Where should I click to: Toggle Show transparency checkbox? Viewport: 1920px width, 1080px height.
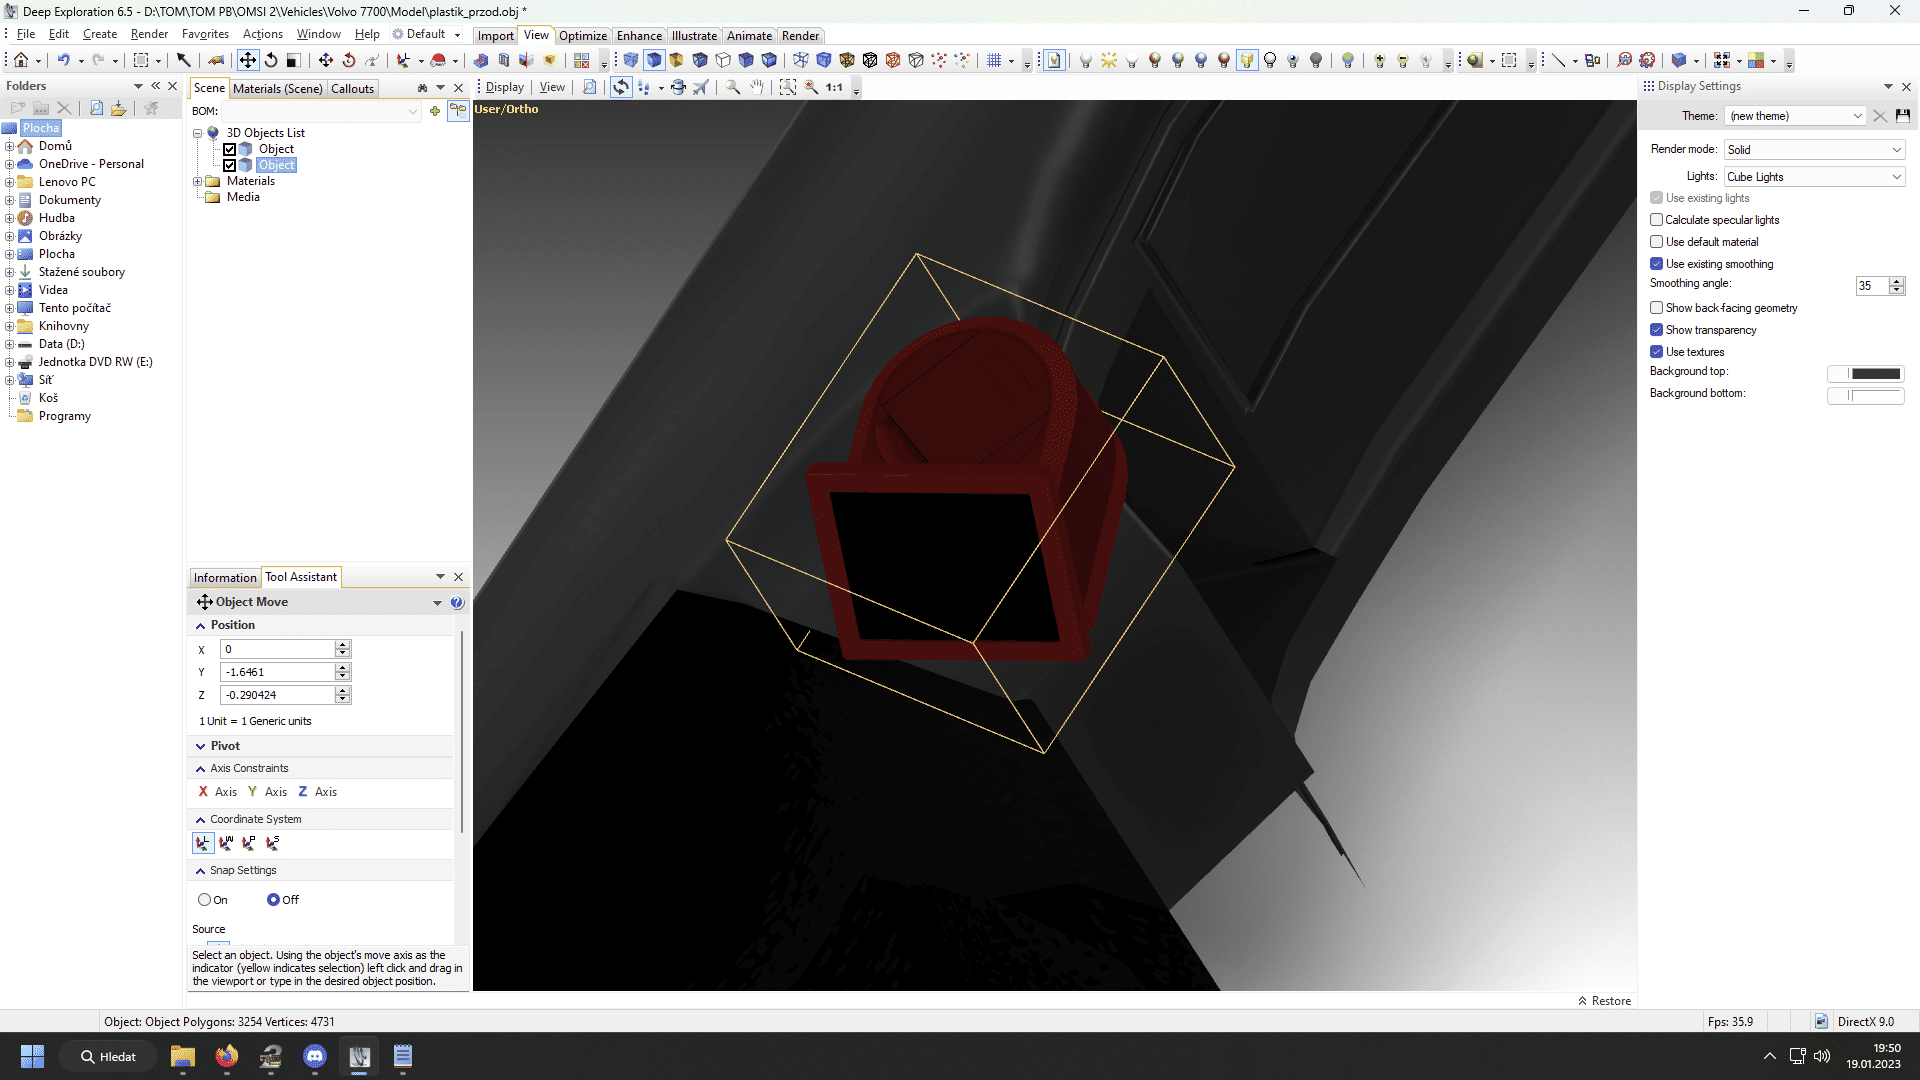pyautogui.click(x=1656, y=330)
